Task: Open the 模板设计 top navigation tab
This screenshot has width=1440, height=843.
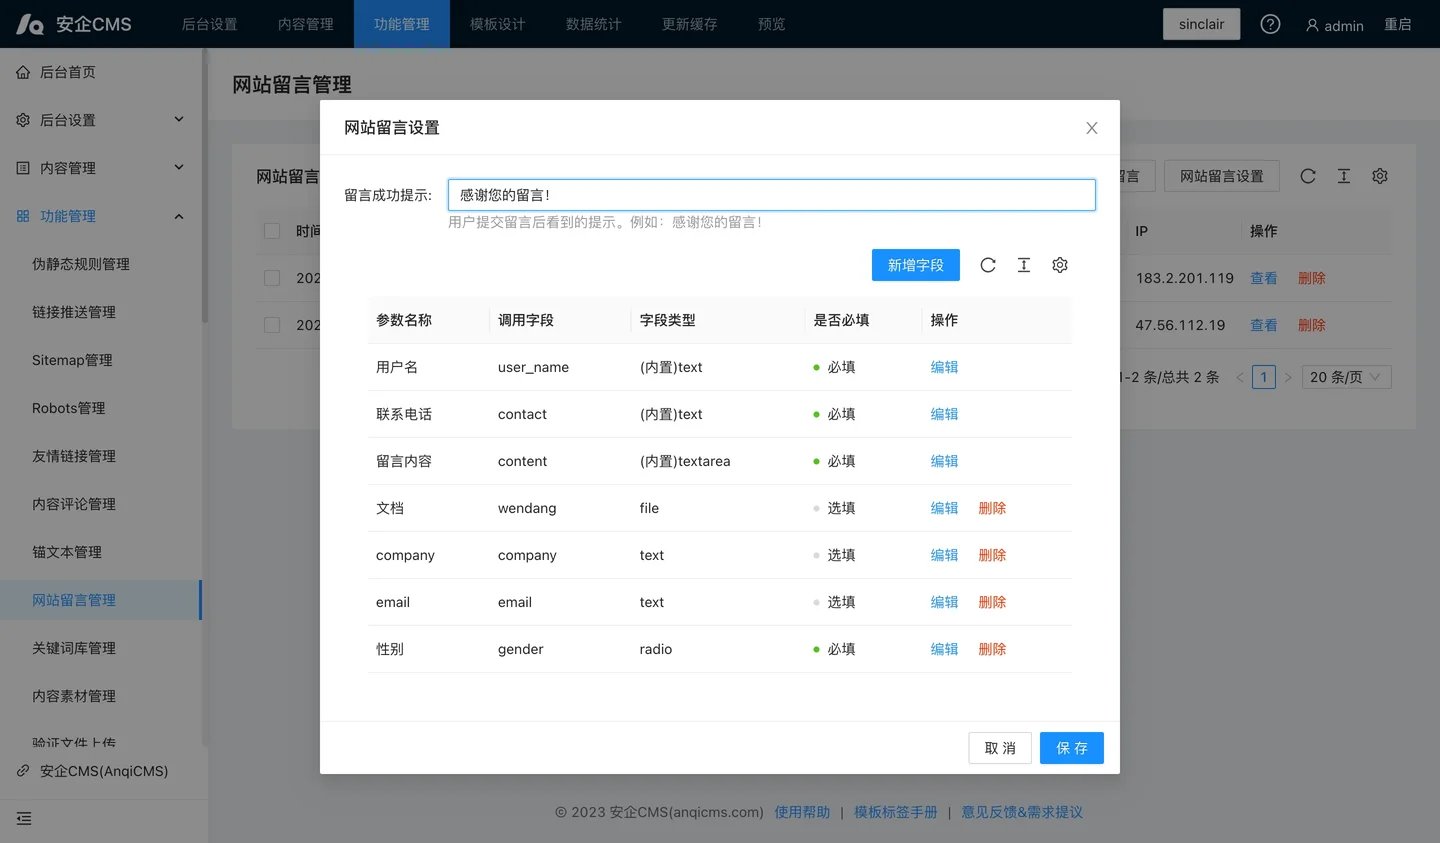Action: point(498,24)
